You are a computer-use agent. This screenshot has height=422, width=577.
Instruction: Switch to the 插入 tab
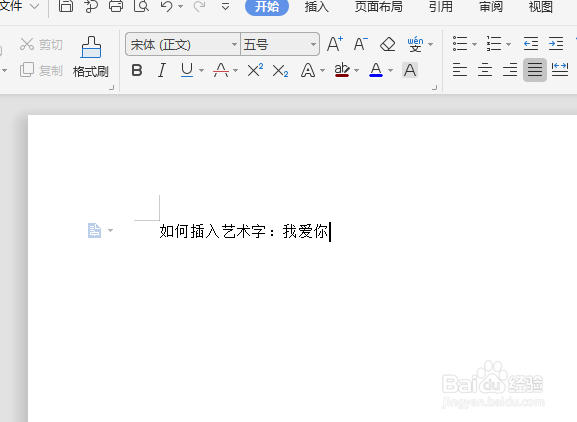click(316, 7)
